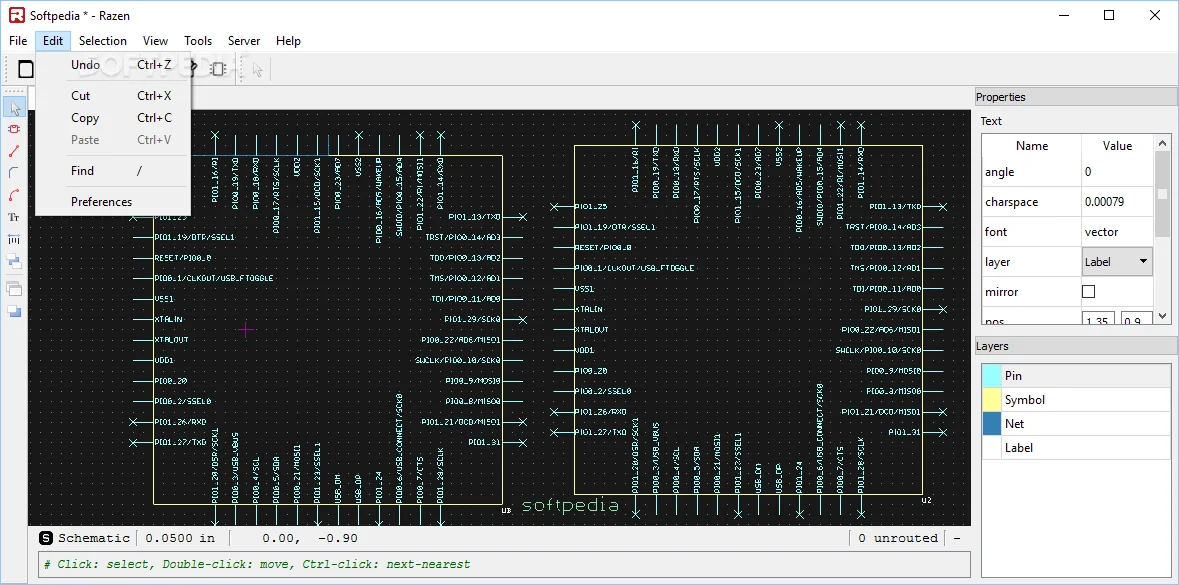This screenshot has height=585, width=1179.
Task: Click the chip icon in top toolbar
Action: tap(218, 69)
